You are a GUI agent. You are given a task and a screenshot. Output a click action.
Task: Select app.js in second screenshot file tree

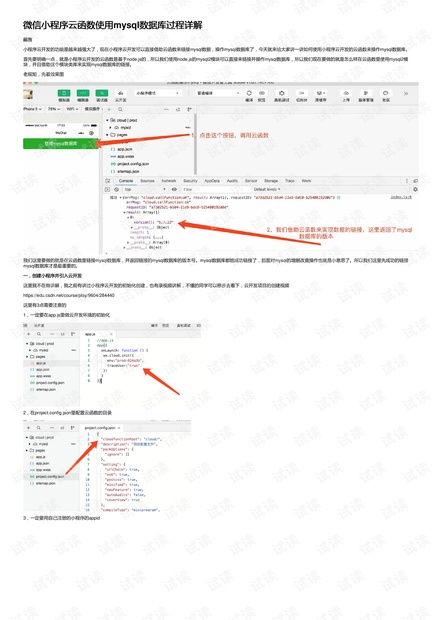tap(41, 363)
